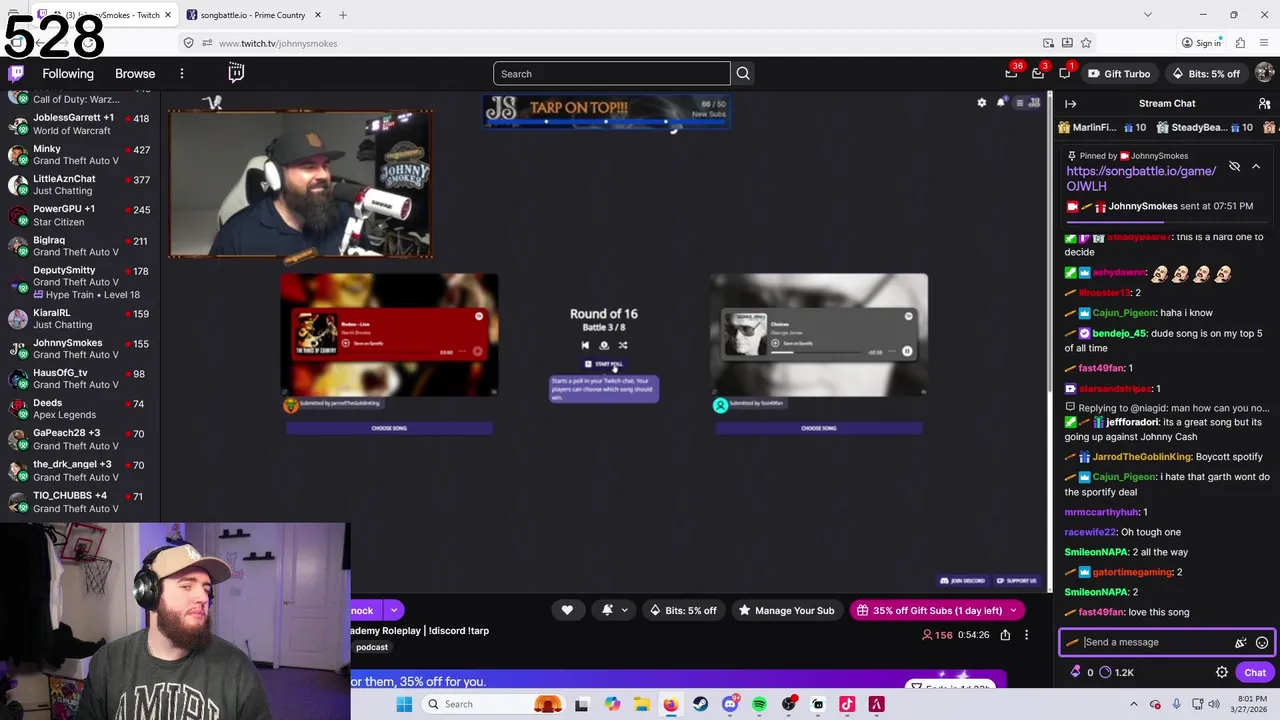The image size is (1280, 720).
Task: Bookmark this page with the star icon
Action: click(x=1086, y=43)
